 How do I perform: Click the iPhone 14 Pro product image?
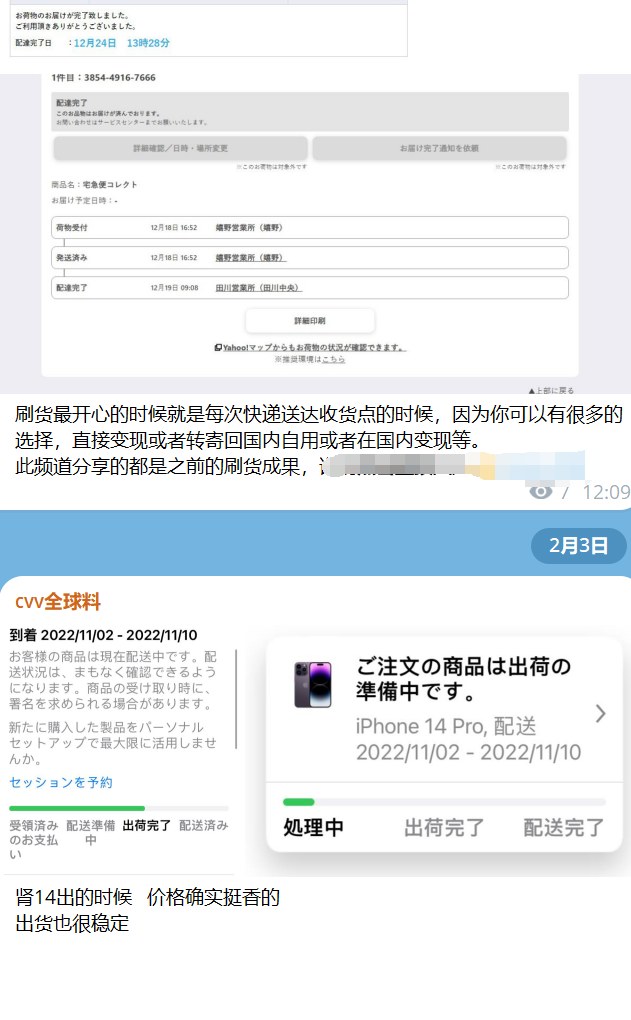click(313, 684)
